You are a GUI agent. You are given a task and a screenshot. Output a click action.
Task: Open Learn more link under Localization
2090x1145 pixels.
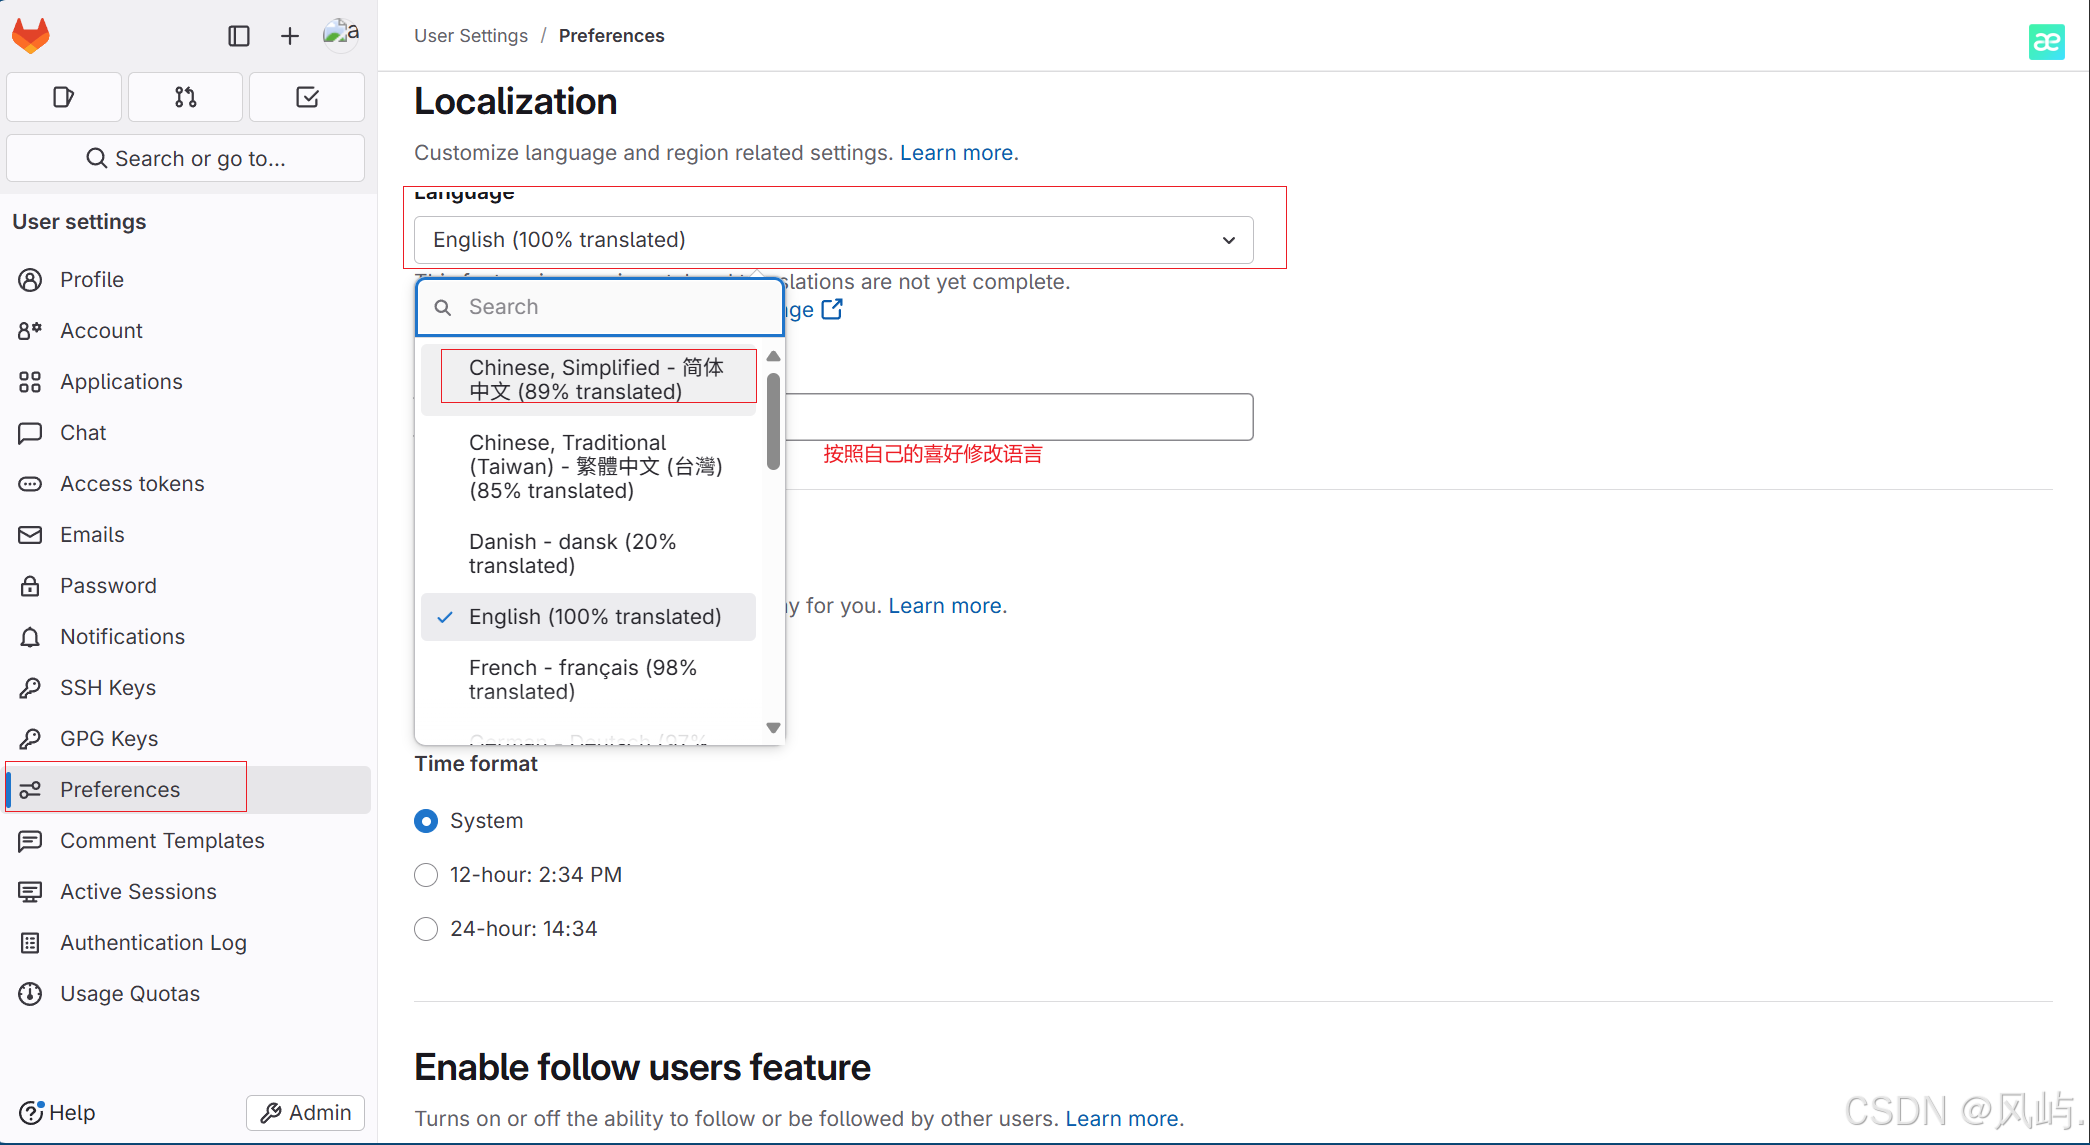(956, 153)
